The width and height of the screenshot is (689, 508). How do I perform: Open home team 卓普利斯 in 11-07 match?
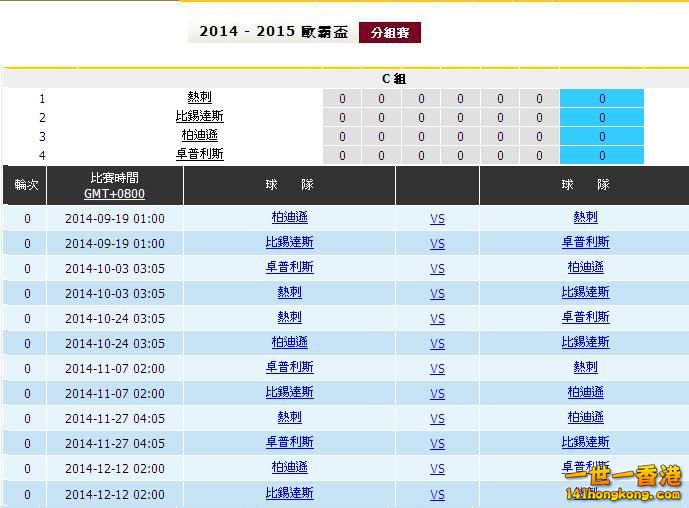tap(290, 367)
